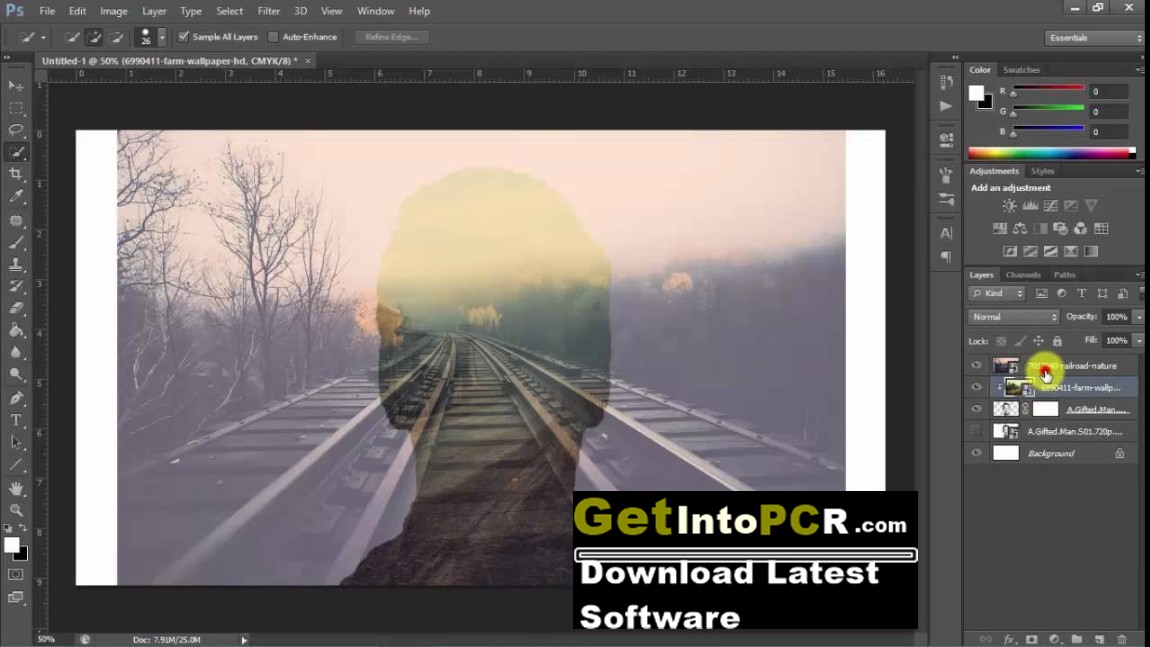Open the brush size picker dropdown
1150x647 pixels.
tap(162, 37)
